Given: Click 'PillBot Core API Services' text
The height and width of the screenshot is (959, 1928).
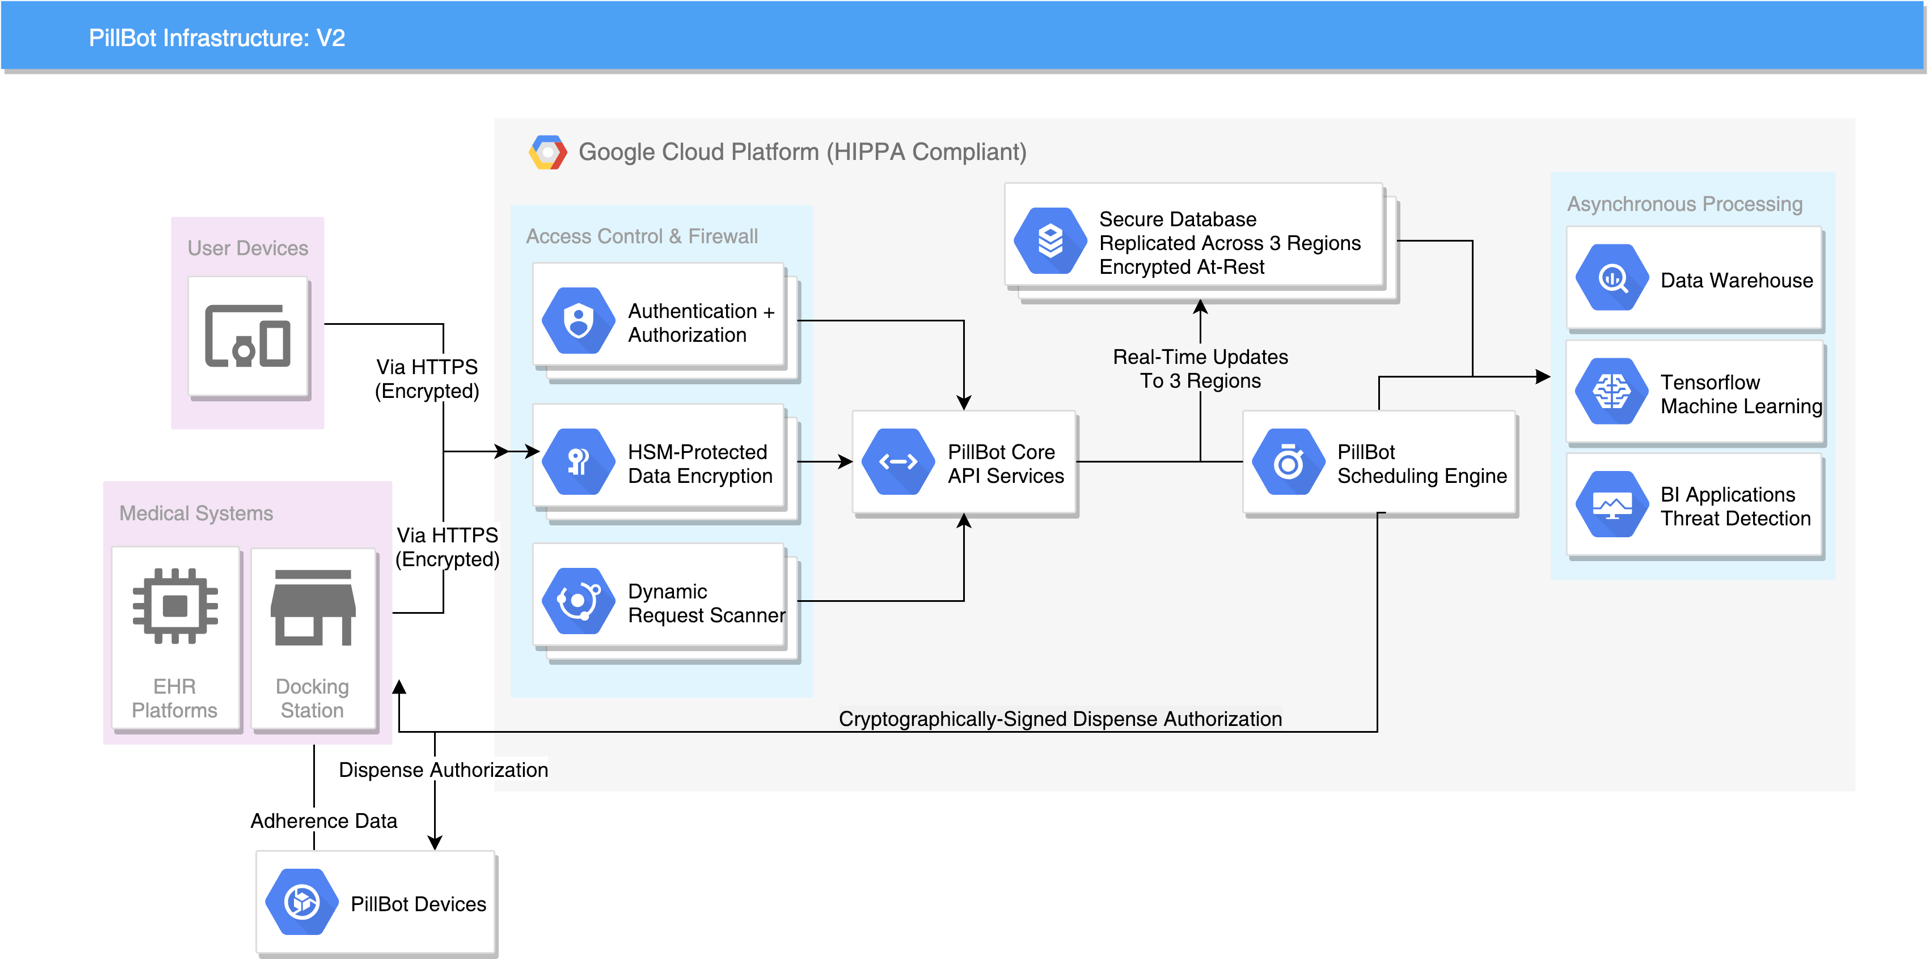Looking at the screenshot, I should (1005, 464).
